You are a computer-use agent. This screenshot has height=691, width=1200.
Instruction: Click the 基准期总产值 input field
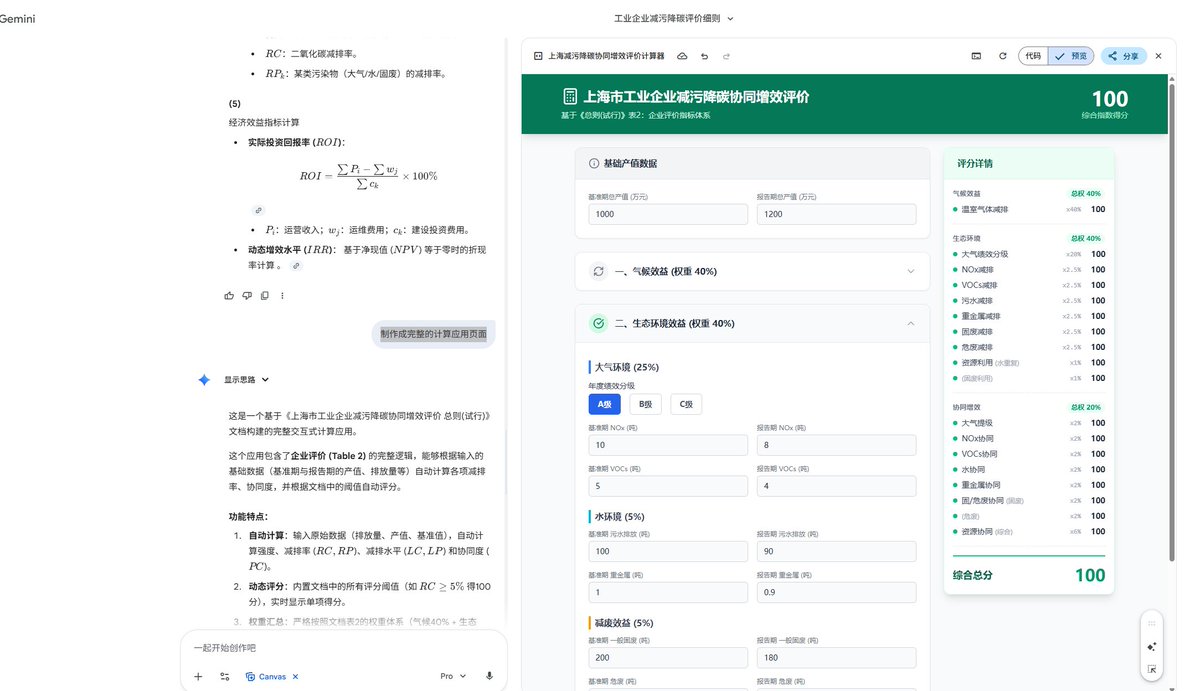click(668, 214)
